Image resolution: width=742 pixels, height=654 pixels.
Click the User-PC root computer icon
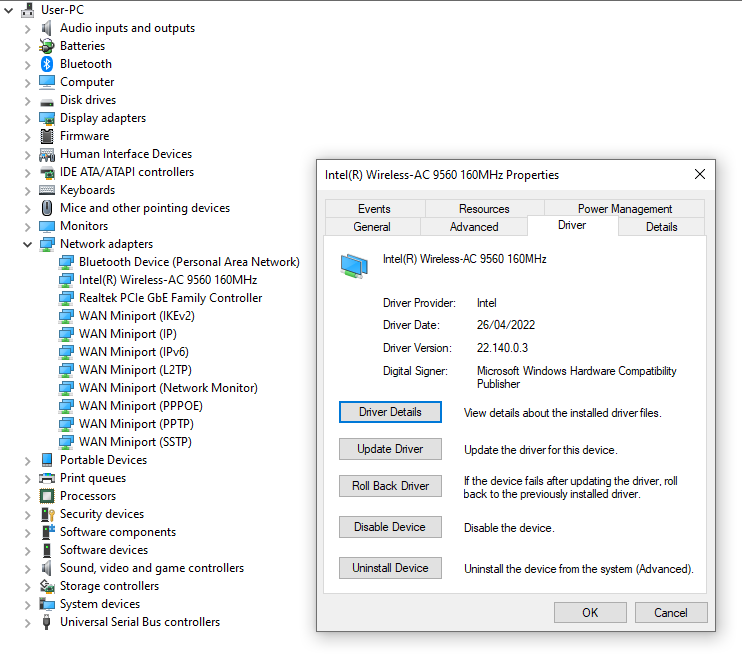pyautogui.click(x=27, y=9)
